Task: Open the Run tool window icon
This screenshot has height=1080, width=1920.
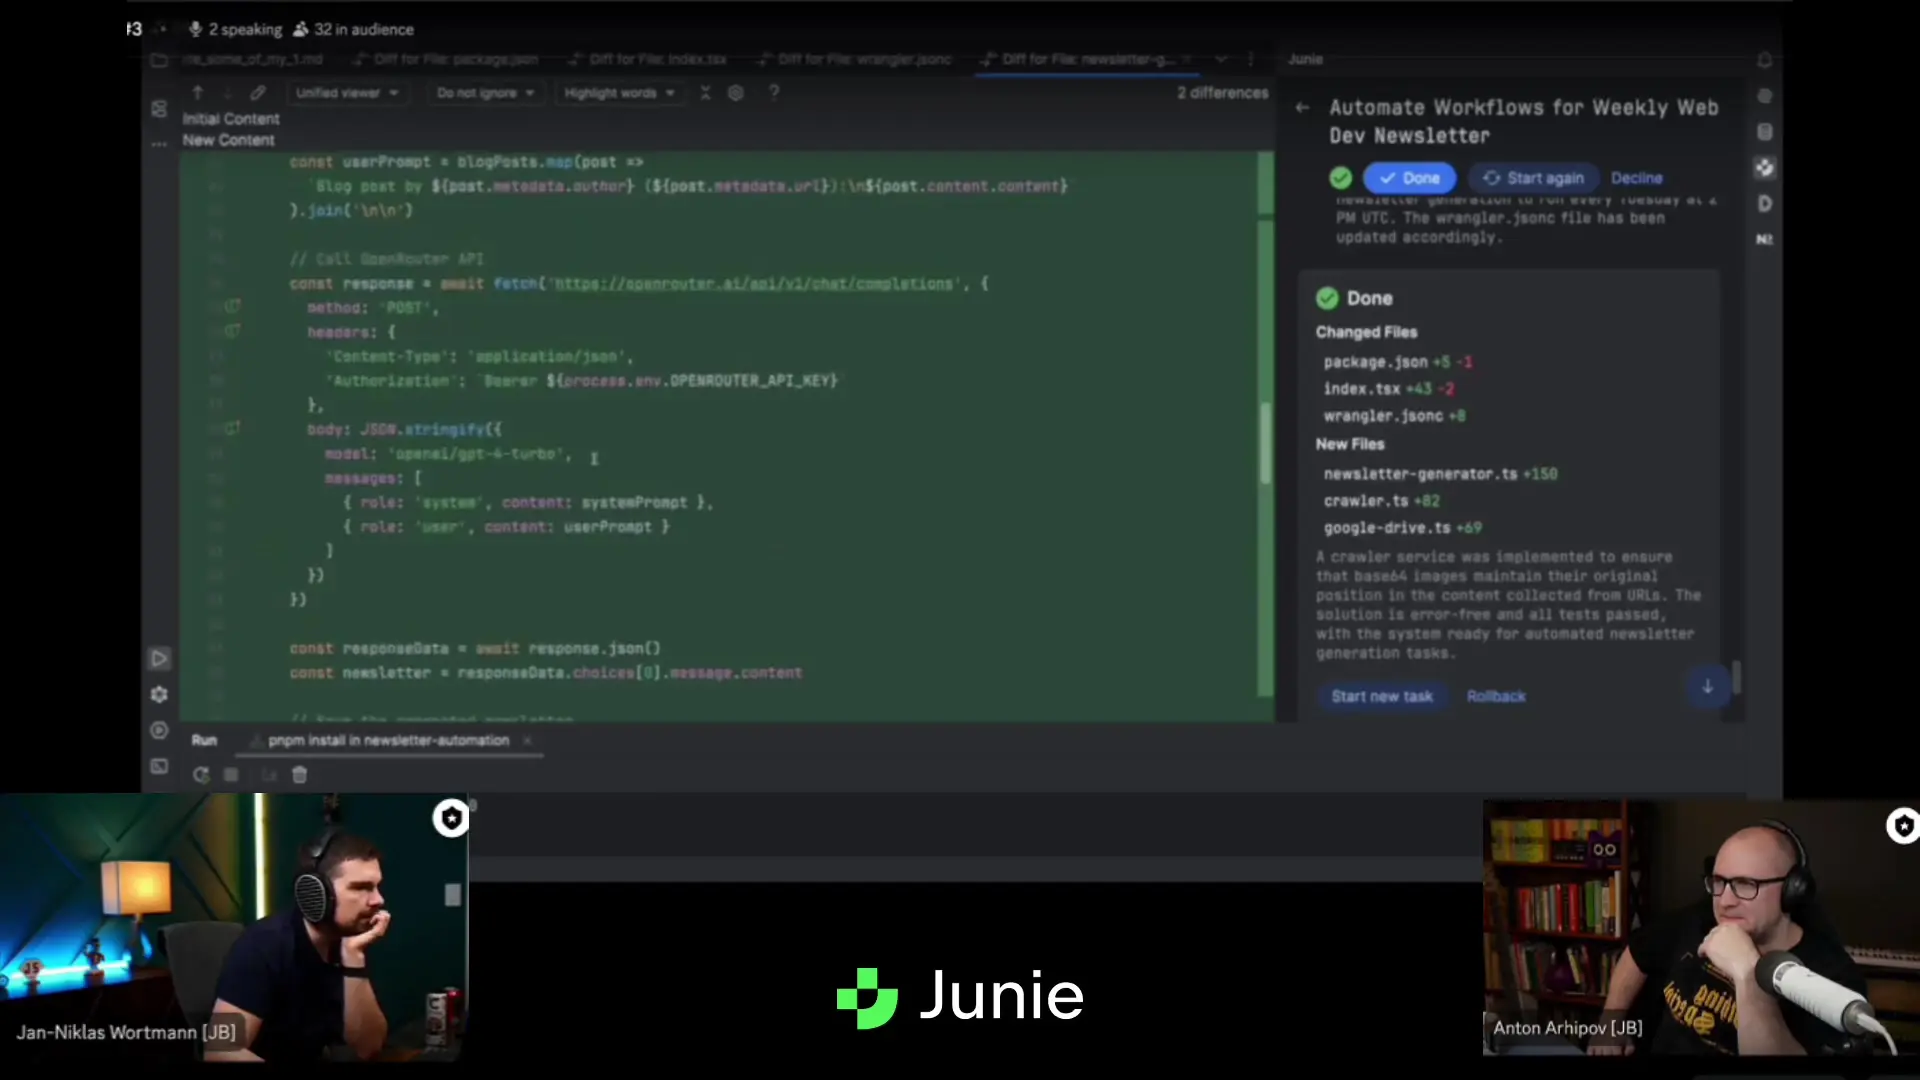Action: (159, 658)
